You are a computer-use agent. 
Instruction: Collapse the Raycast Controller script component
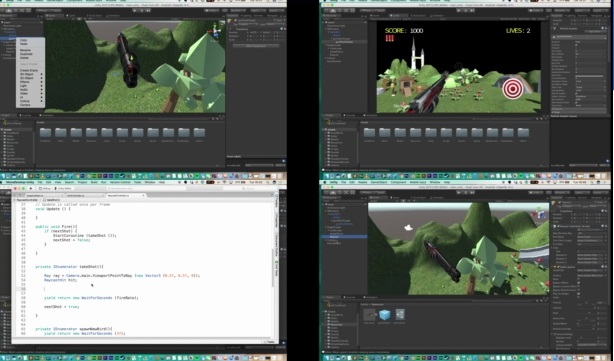(x=552, y=226)
